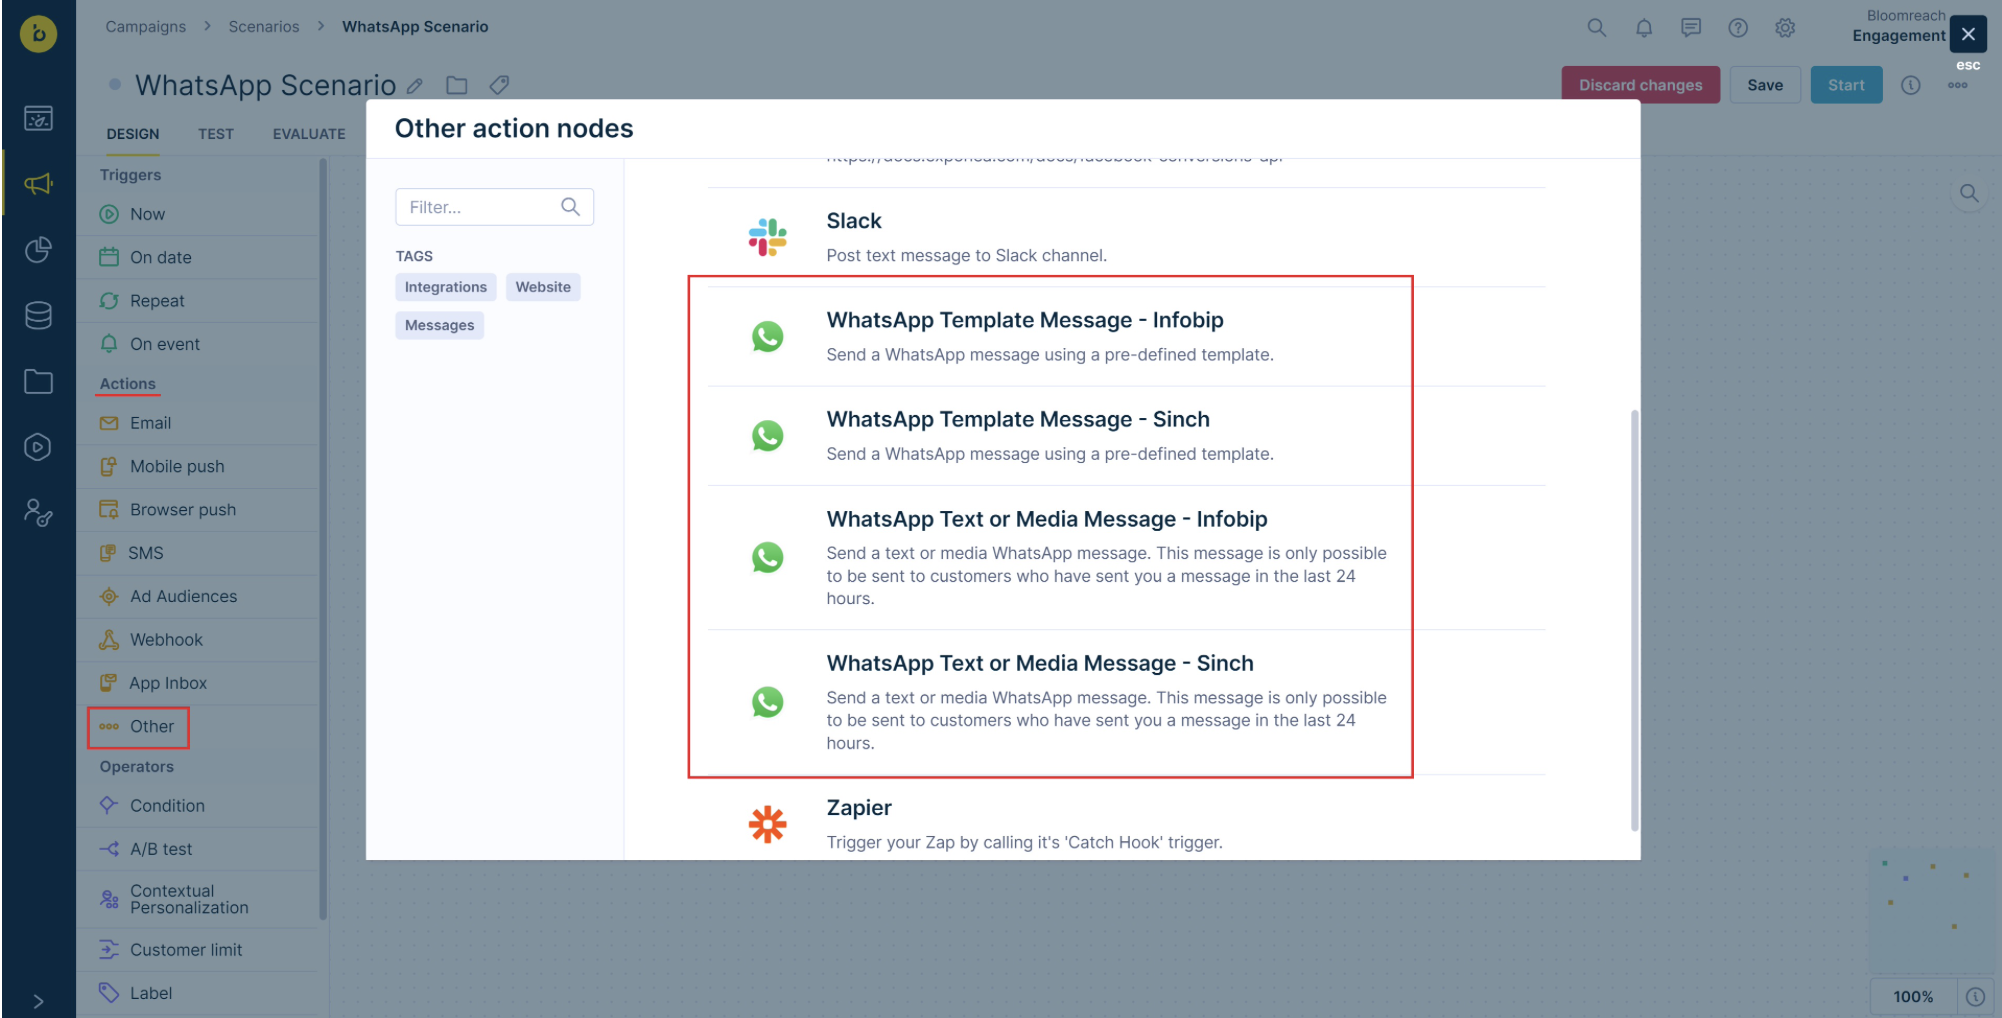The width and height of the screenshot is (2002, 1018).
Task: Go to Scenarios breadcrumb
Action: click(x=264, y=27)
